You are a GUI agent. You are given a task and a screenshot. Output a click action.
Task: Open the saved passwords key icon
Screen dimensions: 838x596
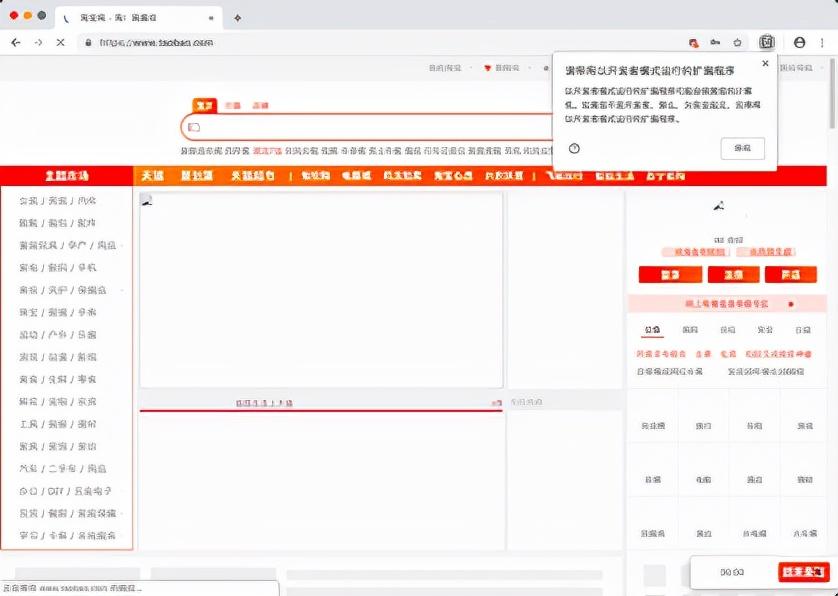tap(715, 42)
